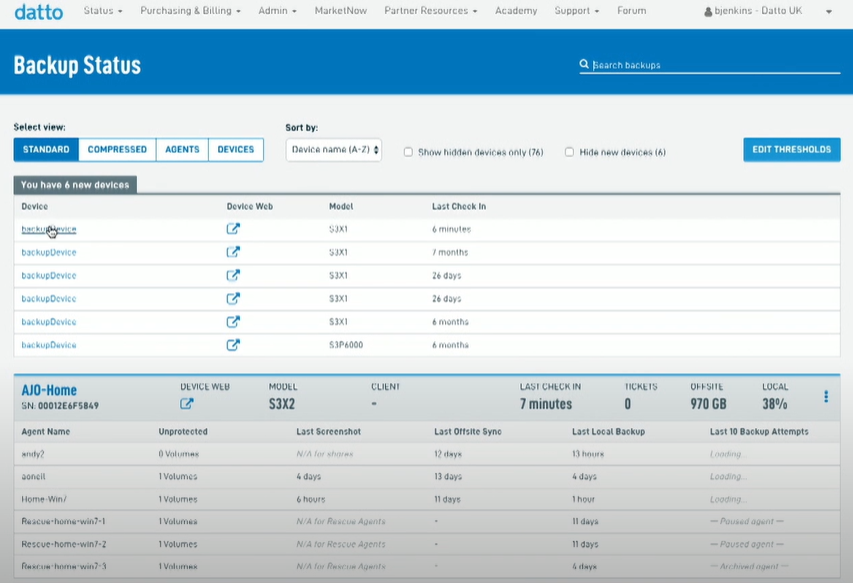Viewport: 853px width, 583px height.
Task: Expand the Status menu
Action: click(103, 10)
